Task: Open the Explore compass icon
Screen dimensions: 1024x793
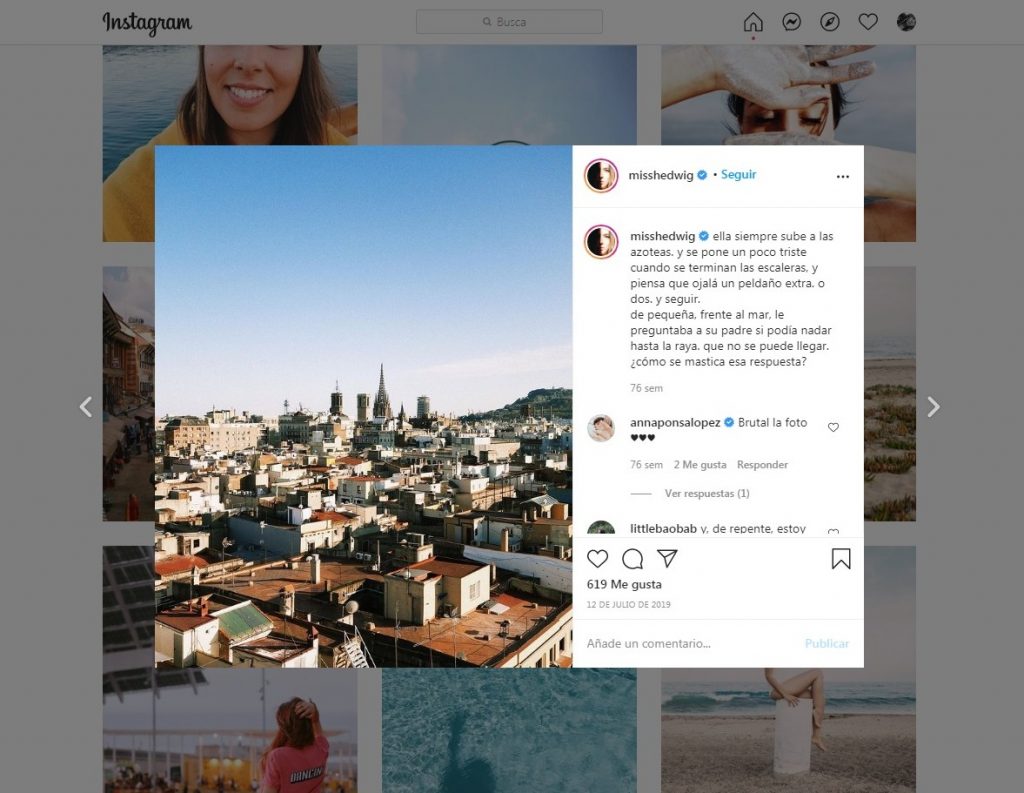Action: coord(829,22)
